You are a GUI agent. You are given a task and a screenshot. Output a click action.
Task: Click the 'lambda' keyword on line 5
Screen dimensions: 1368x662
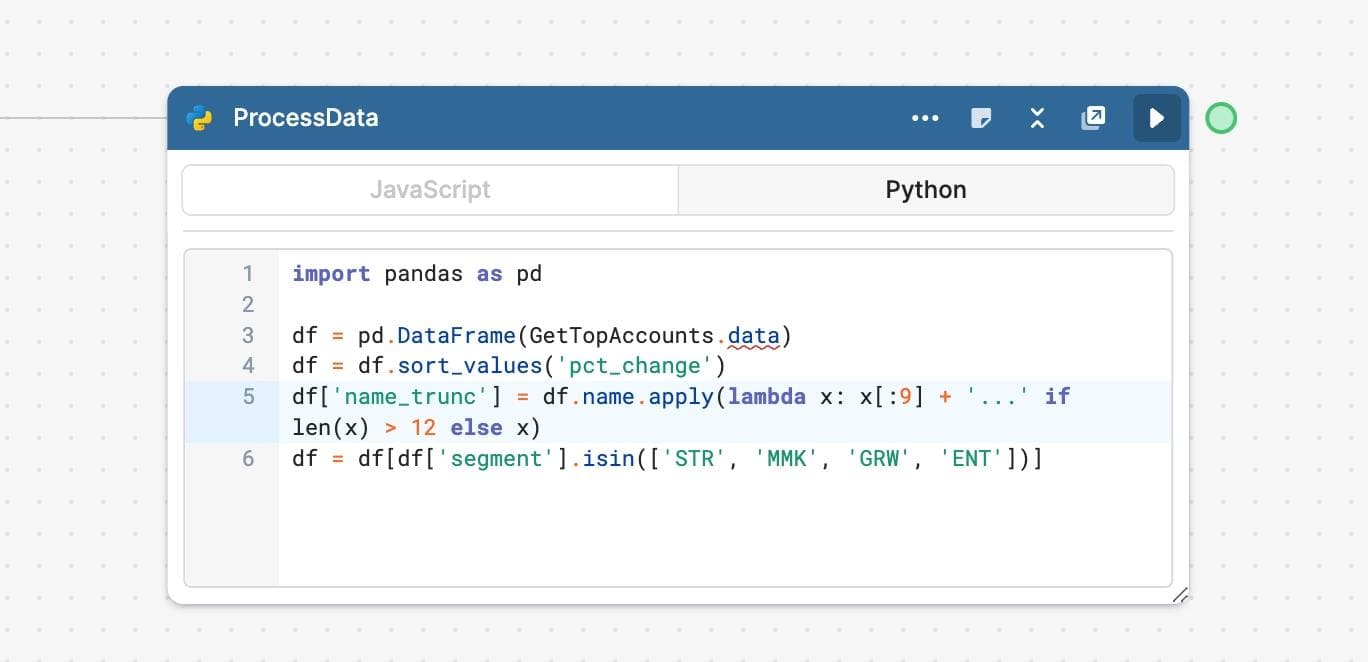coord(766,396)
